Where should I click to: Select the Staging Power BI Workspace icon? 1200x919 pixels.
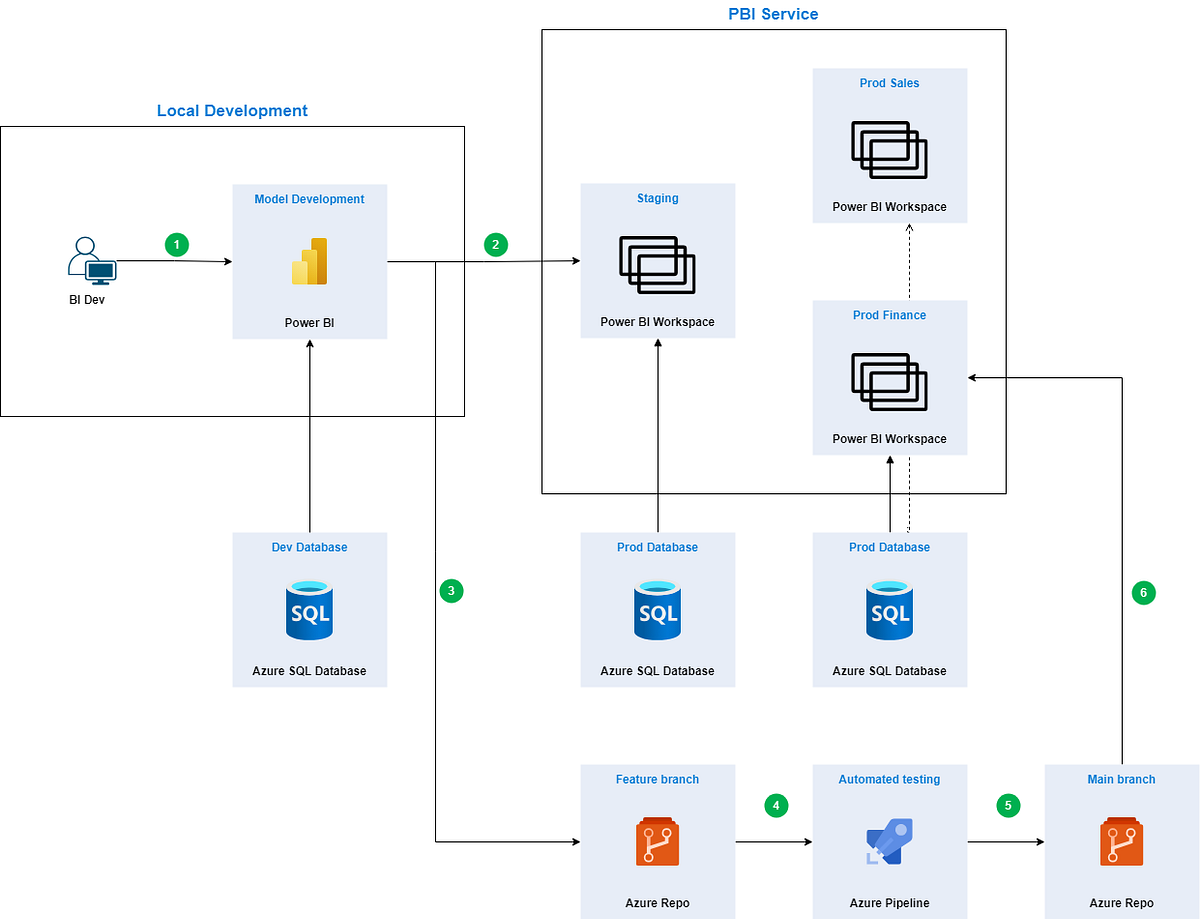(657, 265)
